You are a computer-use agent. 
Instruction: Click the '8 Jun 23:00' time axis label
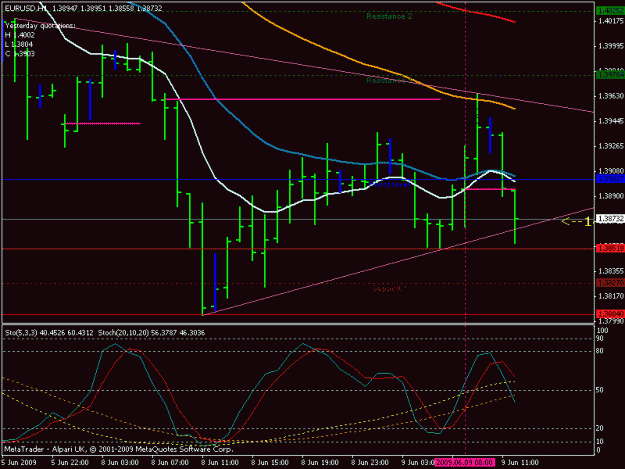click(369, 463)
